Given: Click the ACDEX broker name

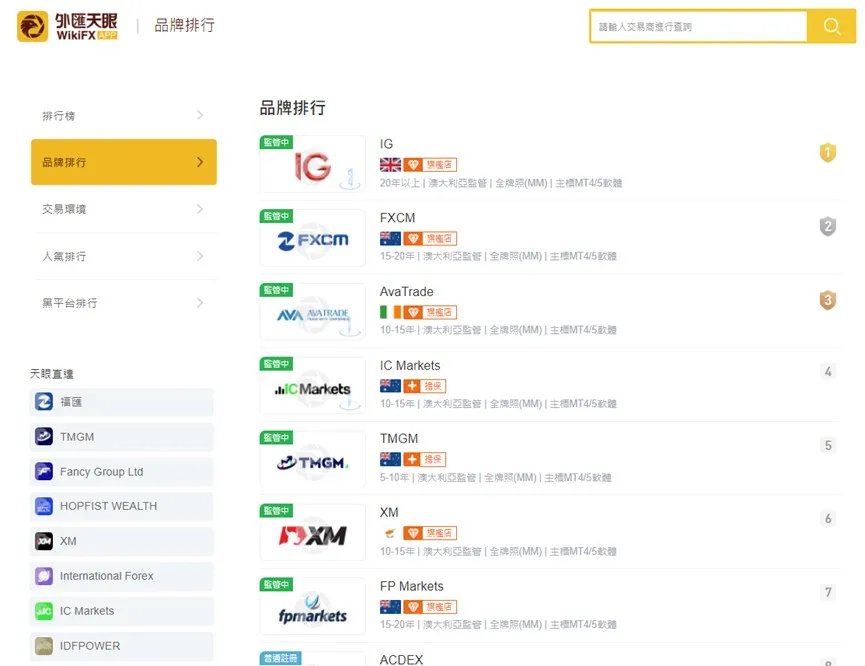Looking at the screenshot, I should (401, 659).
